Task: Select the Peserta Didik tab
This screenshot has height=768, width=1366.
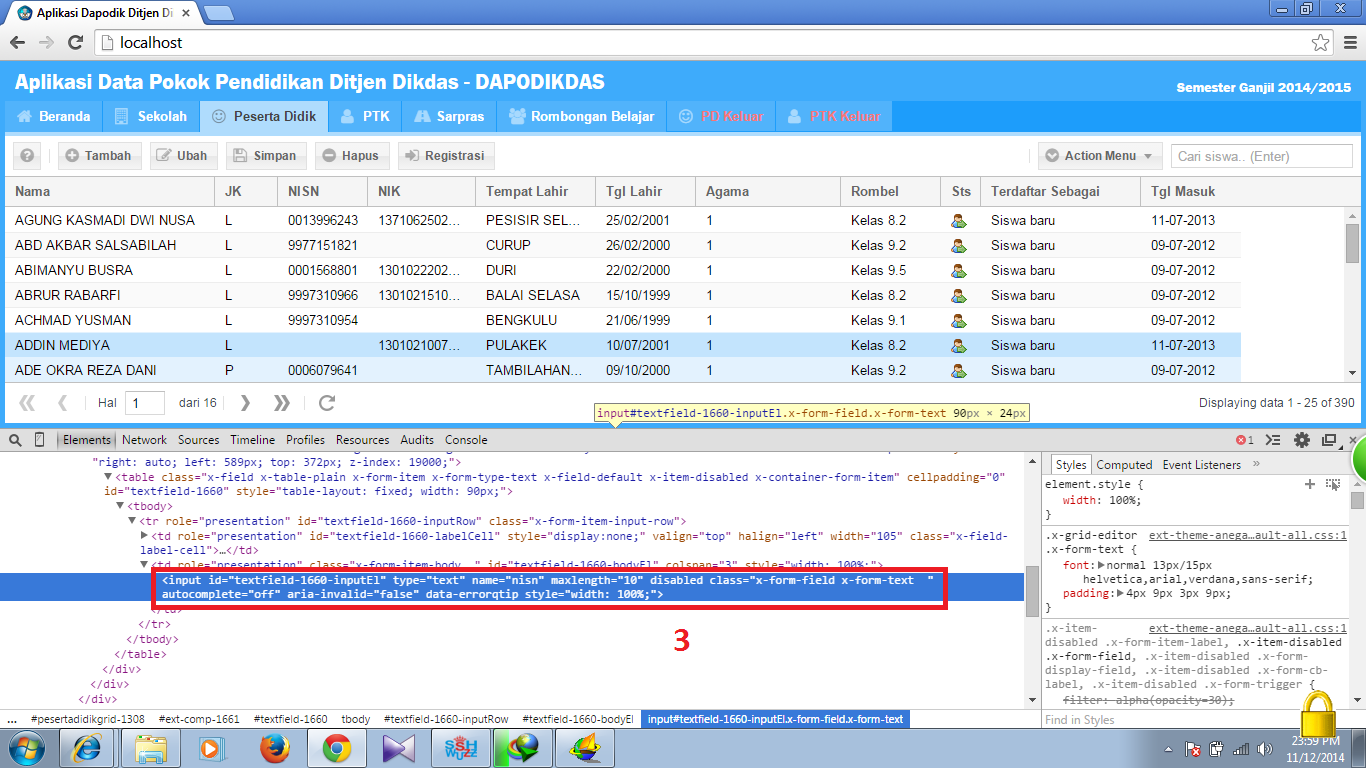Action: pos(264,116)
